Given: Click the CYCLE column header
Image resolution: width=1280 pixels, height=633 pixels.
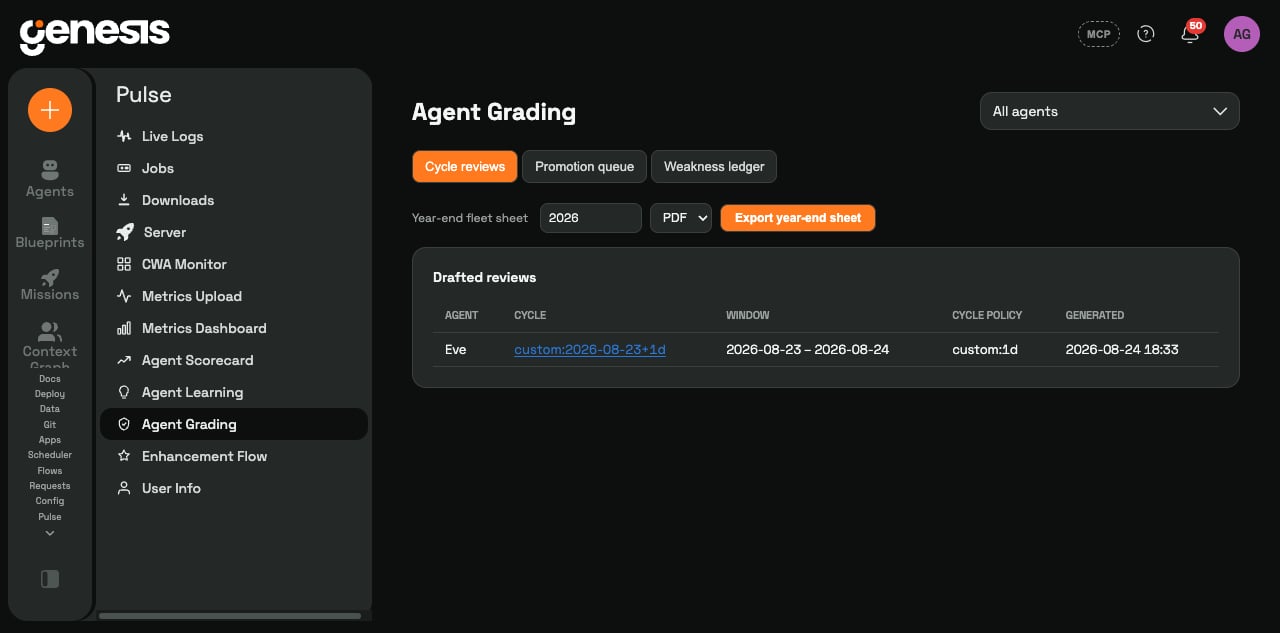Looking at the screenshot, I should pos(530,315).
